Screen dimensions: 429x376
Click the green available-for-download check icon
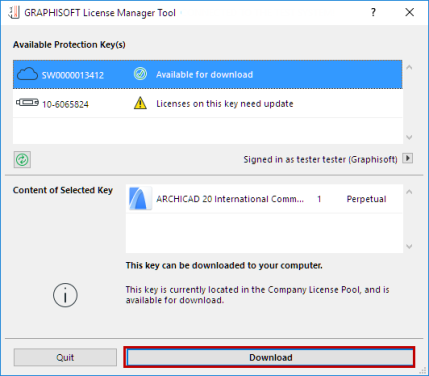(x=140, y=74)
